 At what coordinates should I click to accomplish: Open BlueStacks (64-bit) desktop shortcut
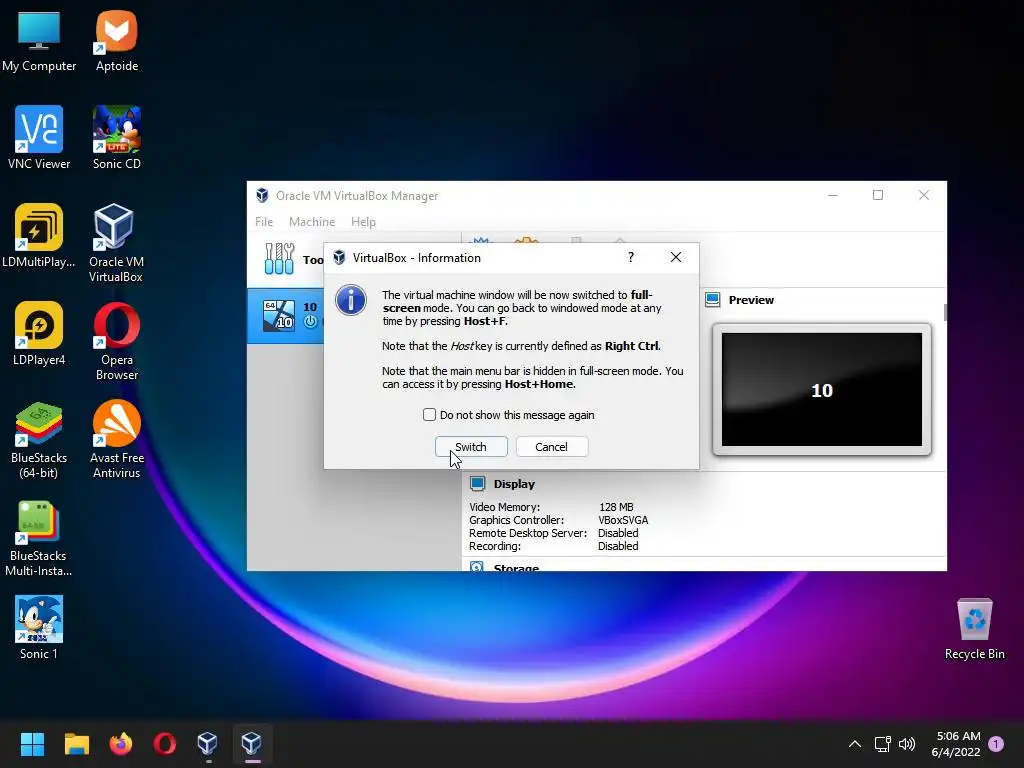click(39, 440)
